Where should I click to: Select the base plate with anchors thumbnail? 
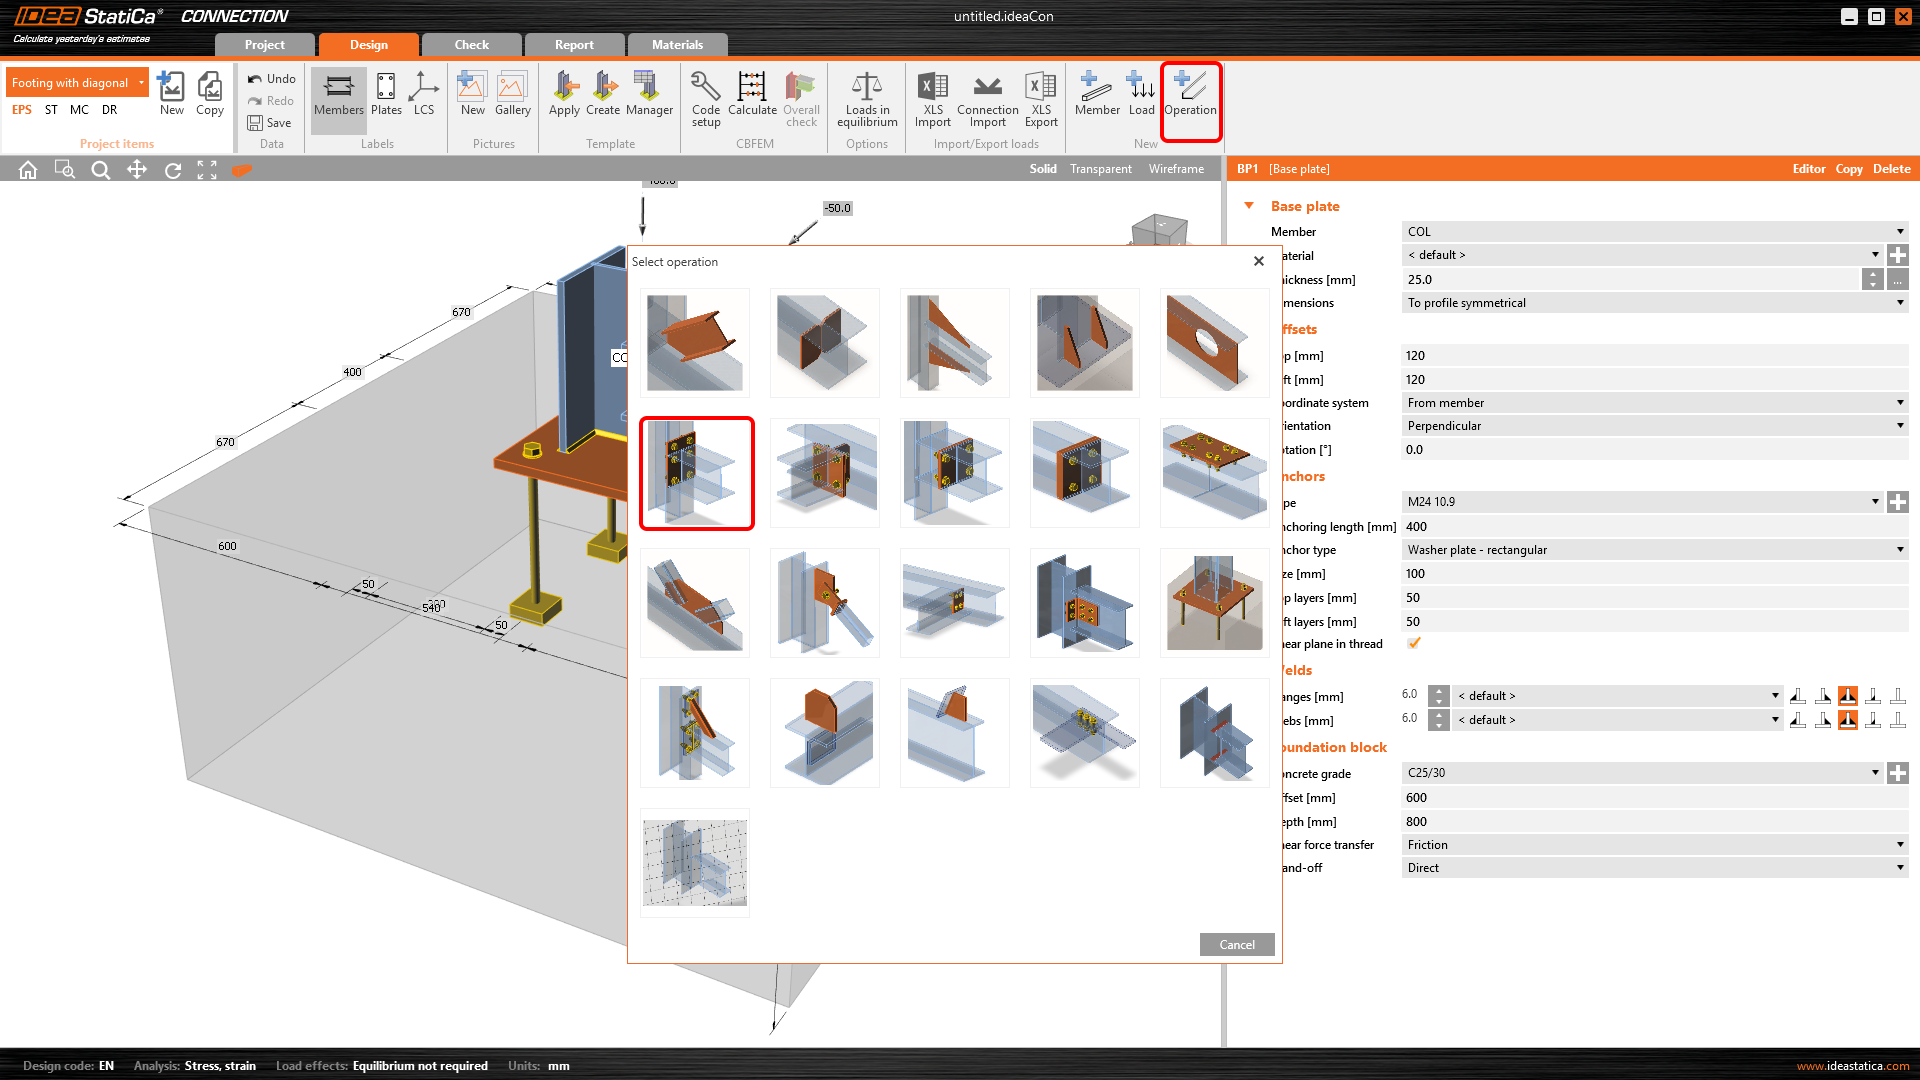1214,603
